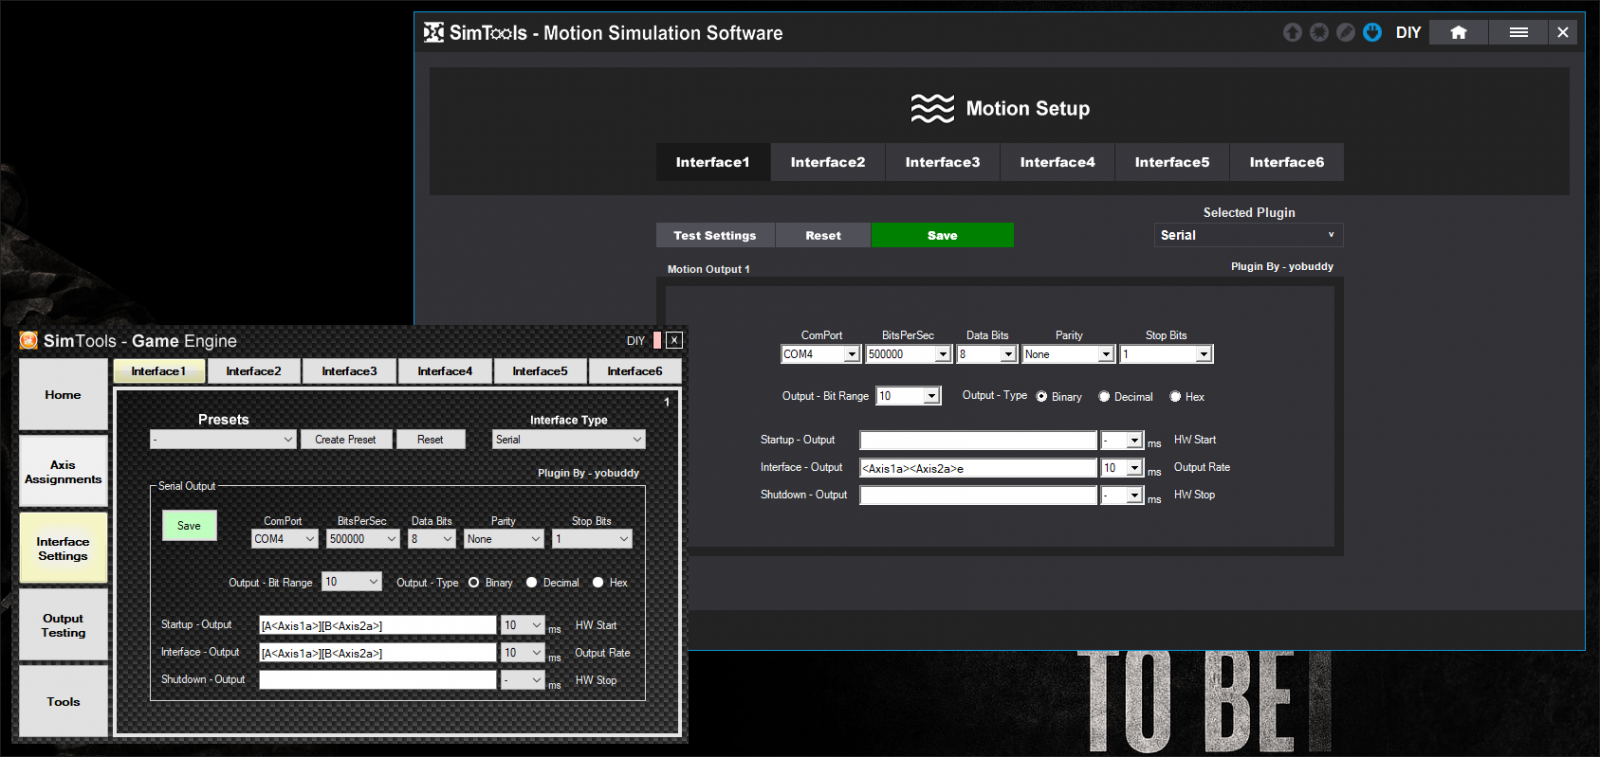Open the hamburger menu icon
Viewport: 1600px width, 757px height.
pos(1518,33)
